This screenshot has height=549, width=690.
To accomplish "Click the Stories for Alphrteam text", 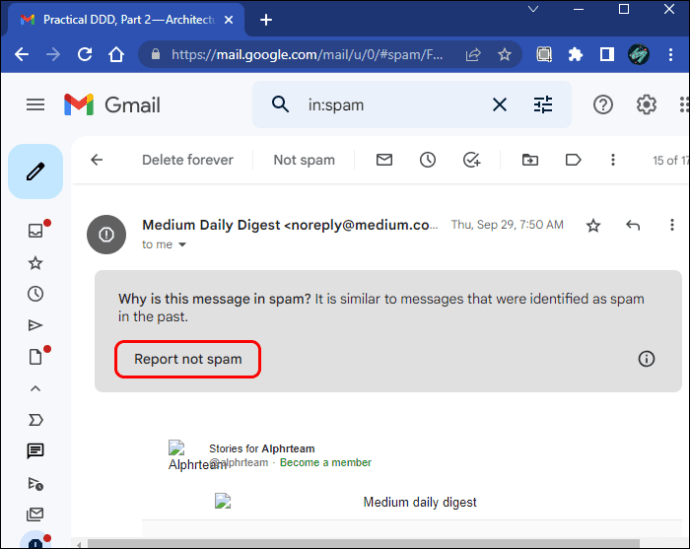I will (x=262, y=449).
